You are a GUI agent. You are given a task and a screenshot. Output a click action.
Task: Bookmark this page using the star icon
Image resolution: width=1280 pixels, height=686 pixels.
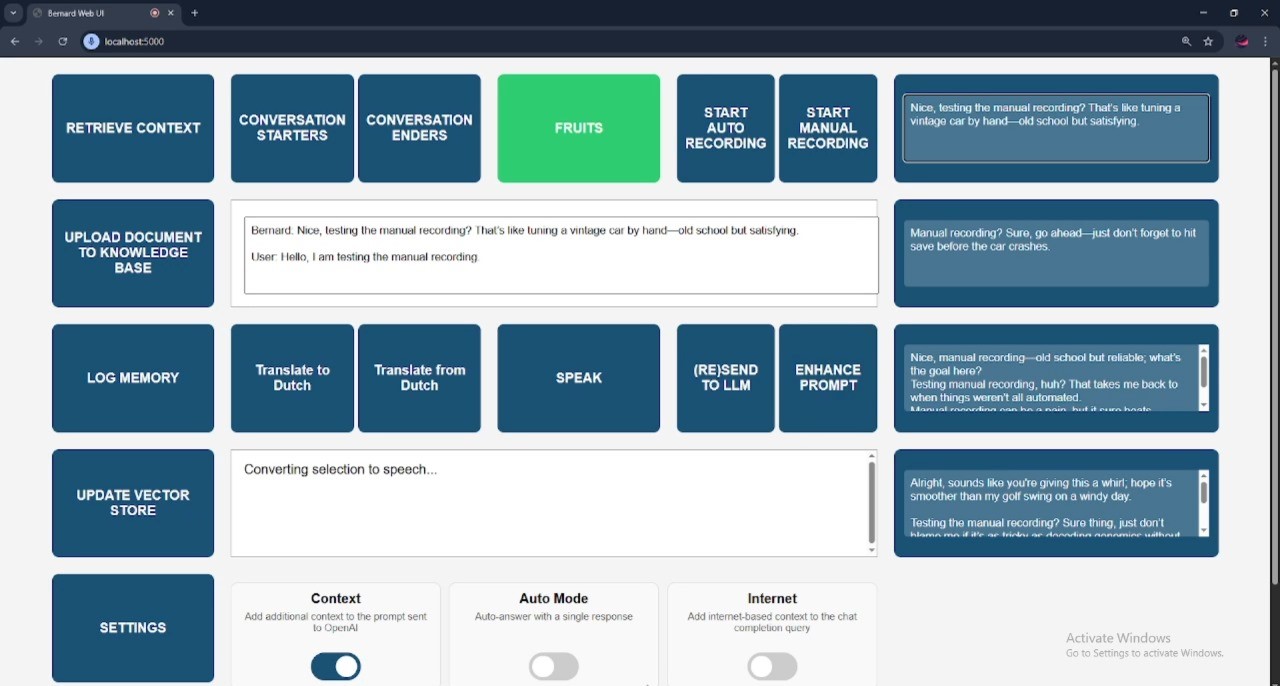pos(1209,42)
